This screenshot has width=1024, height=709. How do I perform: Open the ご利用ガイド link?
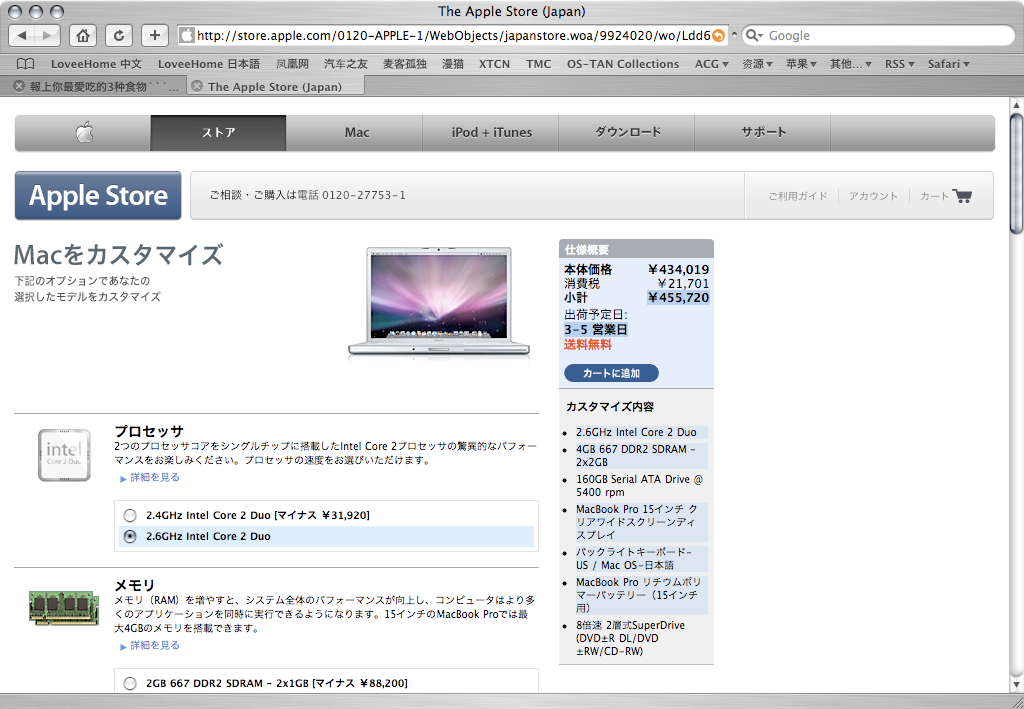point(797,196)
